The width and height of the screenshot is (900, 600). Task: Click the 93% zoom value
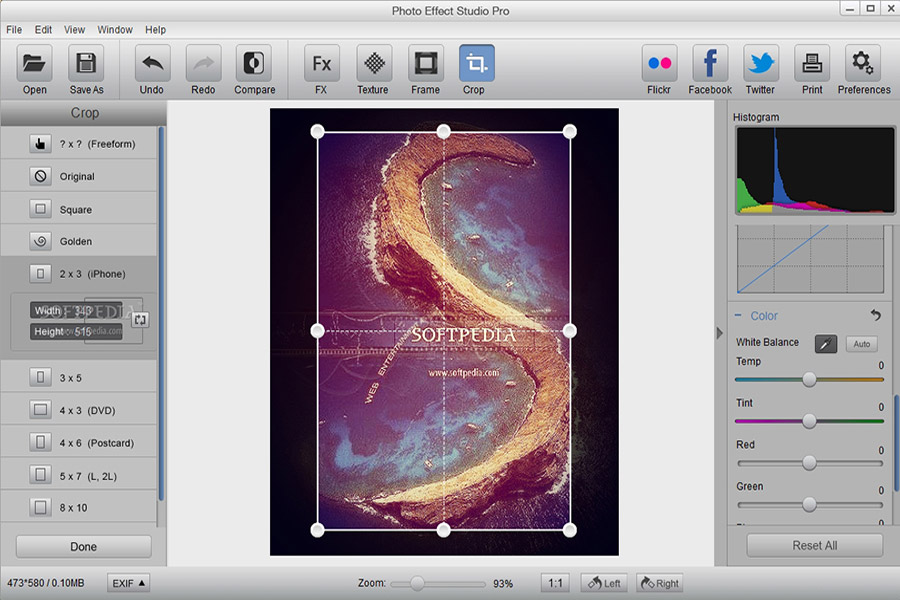pos(503,583)
